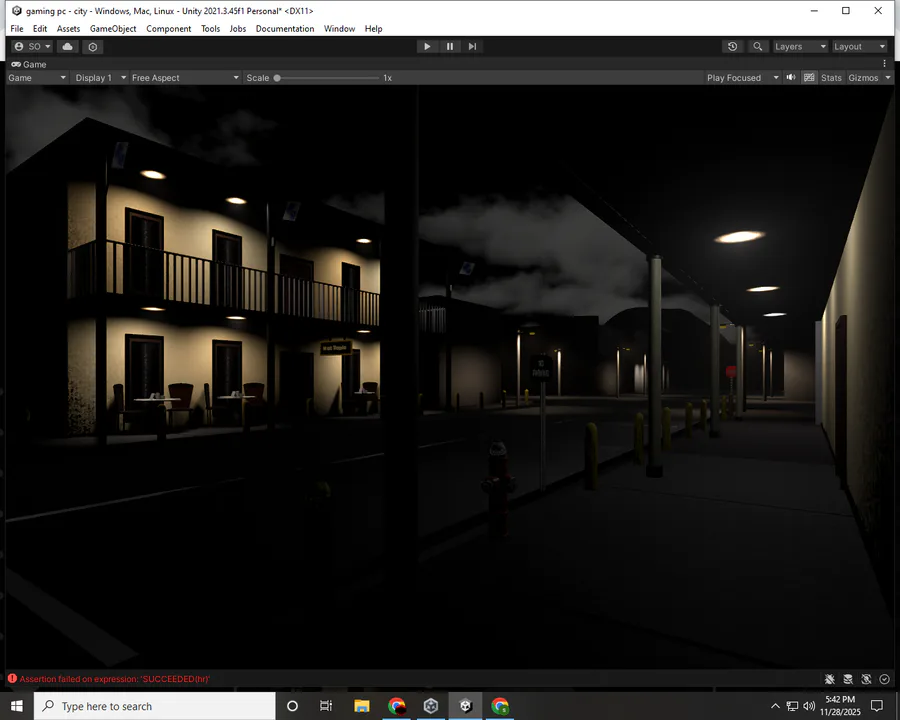This screenshot has width=900, height=720.
Task: Open the cloud services icon
Action: (68, 47)
